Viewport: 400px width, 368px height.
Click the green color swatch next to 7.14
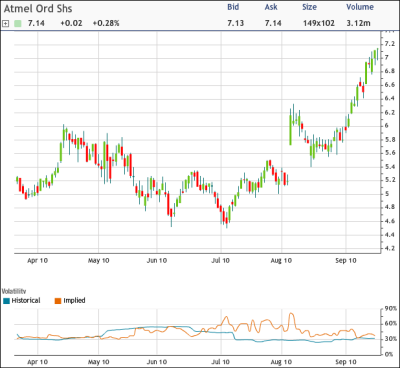click(18, 23)
